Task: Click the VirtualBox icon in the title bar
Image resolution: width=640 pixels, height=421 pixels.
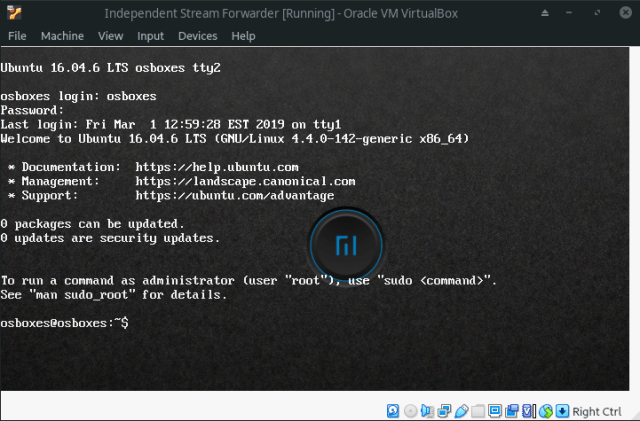Action: click(x=14, y=13)
